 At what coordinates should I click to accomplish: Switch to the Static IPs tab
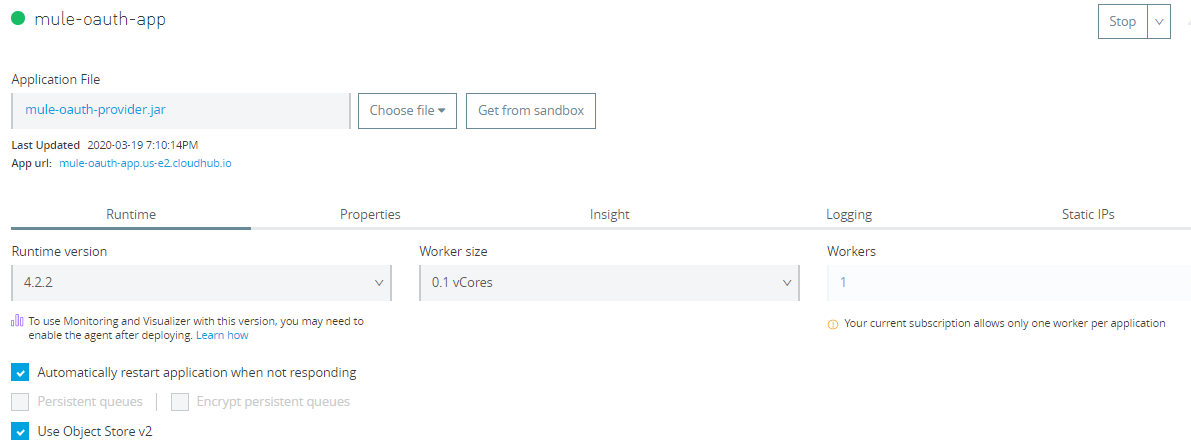tap(1088, 215)
